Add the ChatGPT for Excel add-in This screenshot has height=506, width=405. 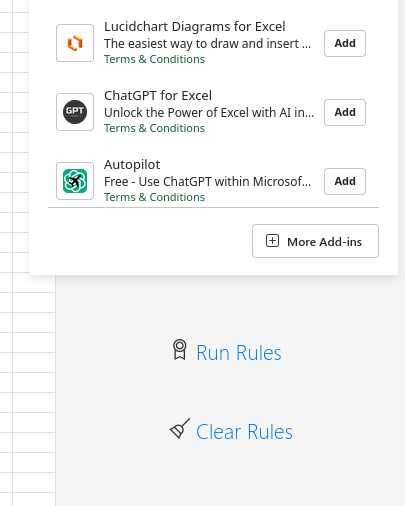point(345,112)
